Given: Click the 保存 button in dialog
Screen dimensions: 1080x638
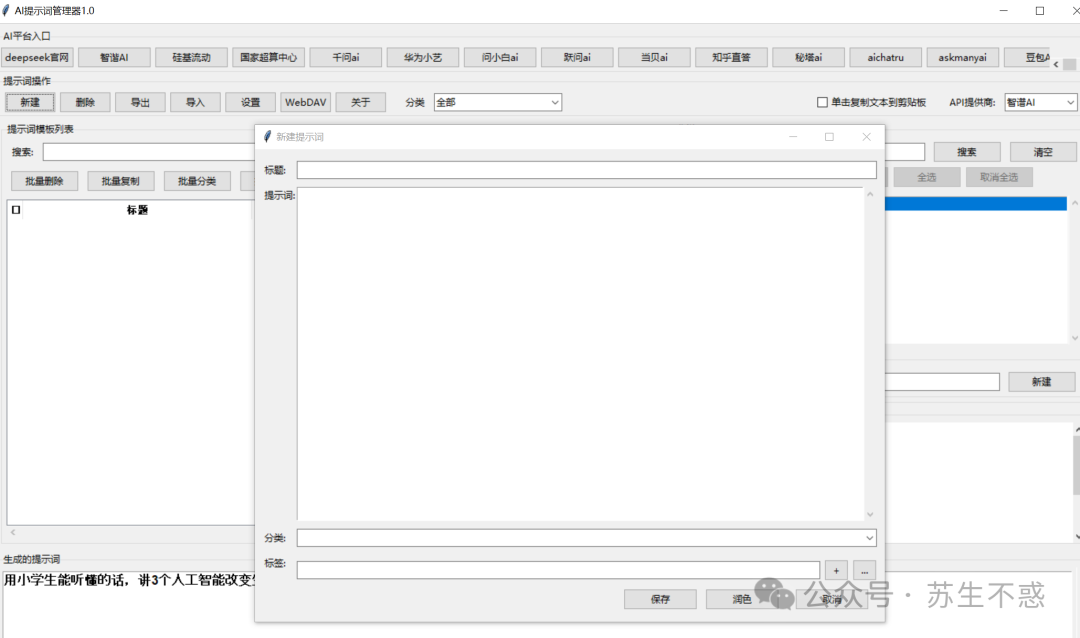Looking at the screenshot, I should point(661,599).
